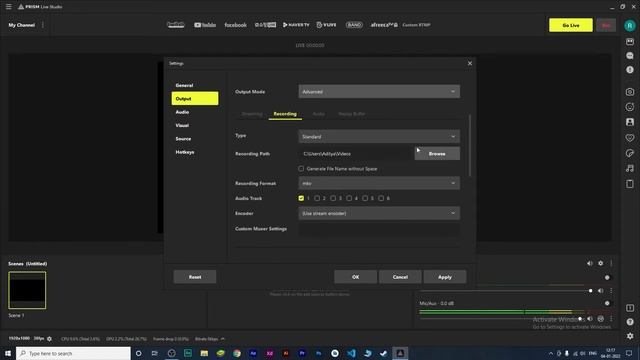Switch to the Replay Buffer tab
The height and width of the screenshot is (360, 640).
[351, 114]
